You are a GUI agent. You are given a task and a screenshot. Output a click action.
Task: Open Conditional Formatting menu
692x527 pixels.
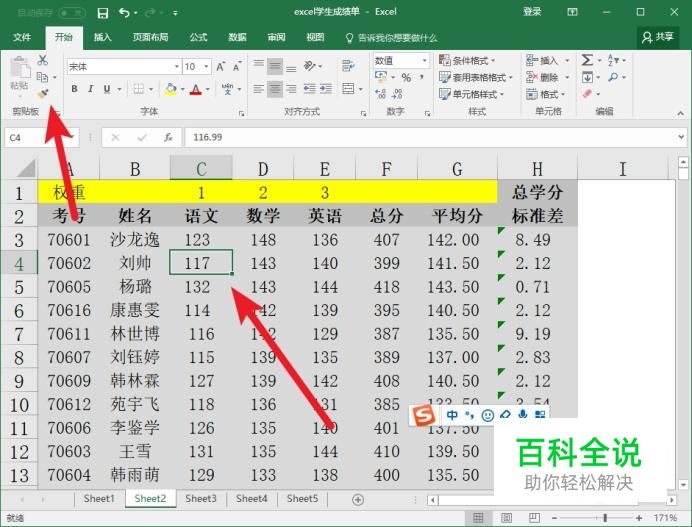(x=467, y=60)
